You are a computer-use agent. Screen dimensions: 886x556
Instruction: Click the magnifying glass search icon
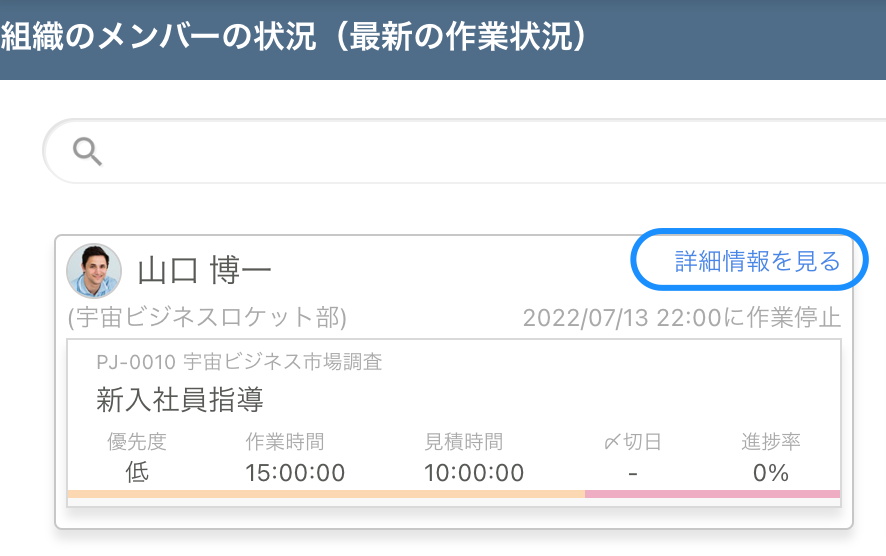tap(88, 151)
